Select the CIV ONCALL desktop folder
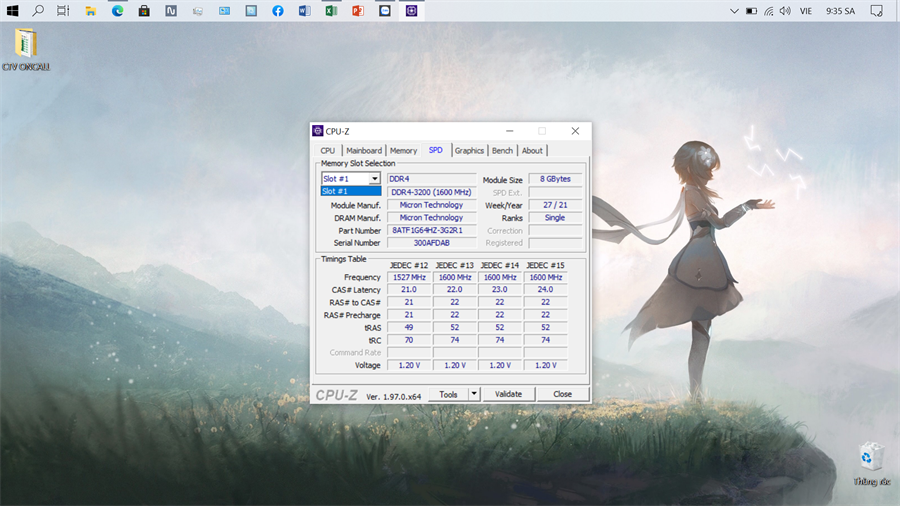 pos(26,50)
